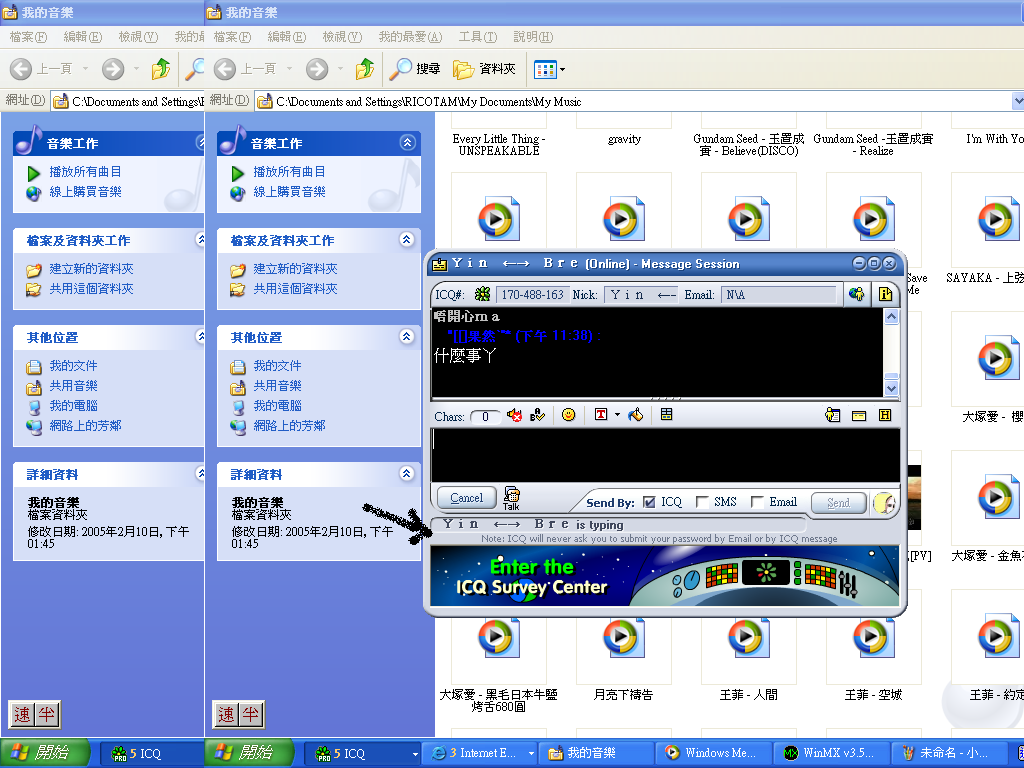
Task: Click the avatar face next to Send
Action: [x=884, y=503]
